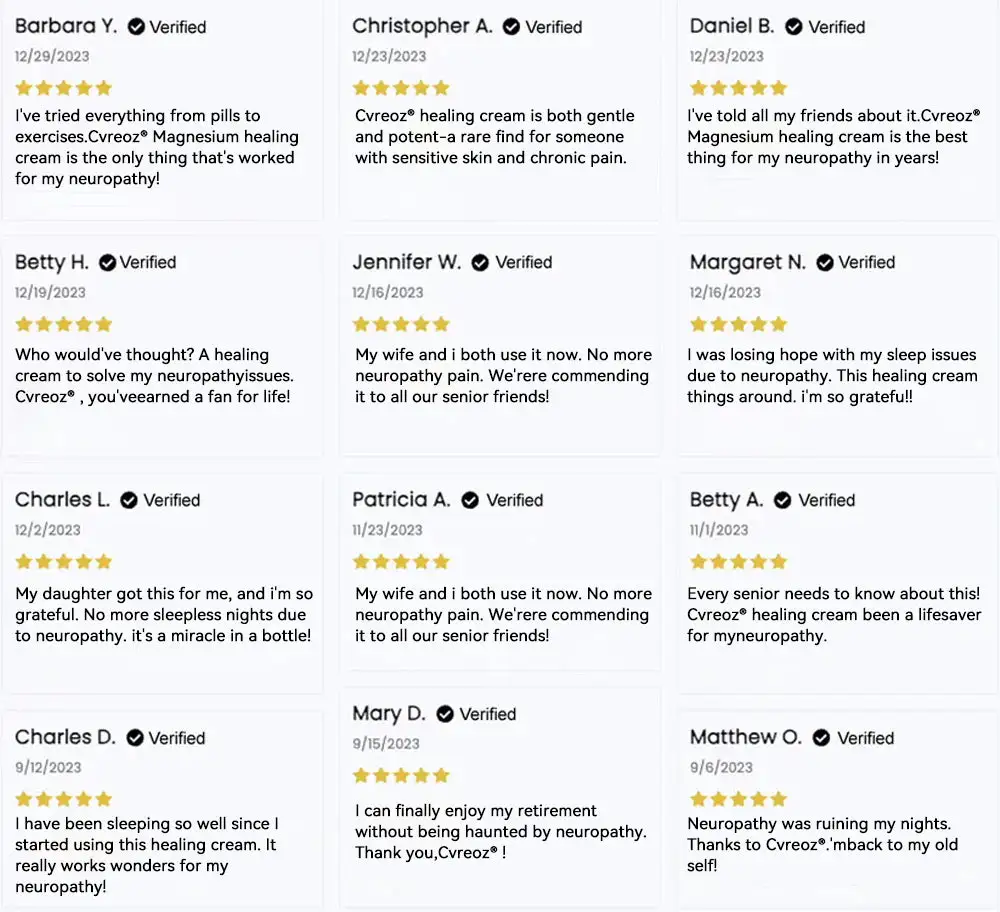Viewport: 1000px width, 912px height.
Task: Click Charles D.'s verified checkmark icon
Action: tap(135, 738)
